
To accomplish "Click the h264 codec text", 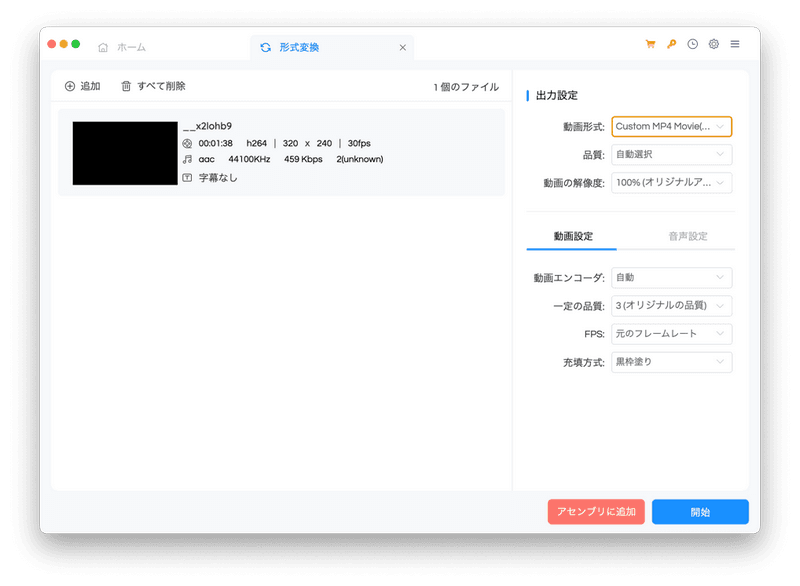I will click(256, 143).
